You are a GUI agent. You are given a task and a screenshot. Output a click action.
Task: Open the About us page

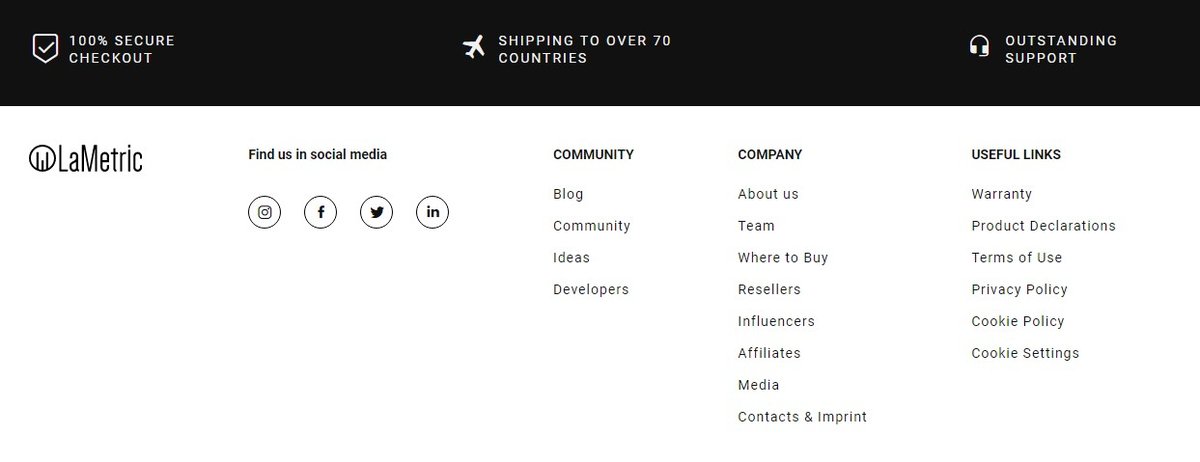pos(768,194)
